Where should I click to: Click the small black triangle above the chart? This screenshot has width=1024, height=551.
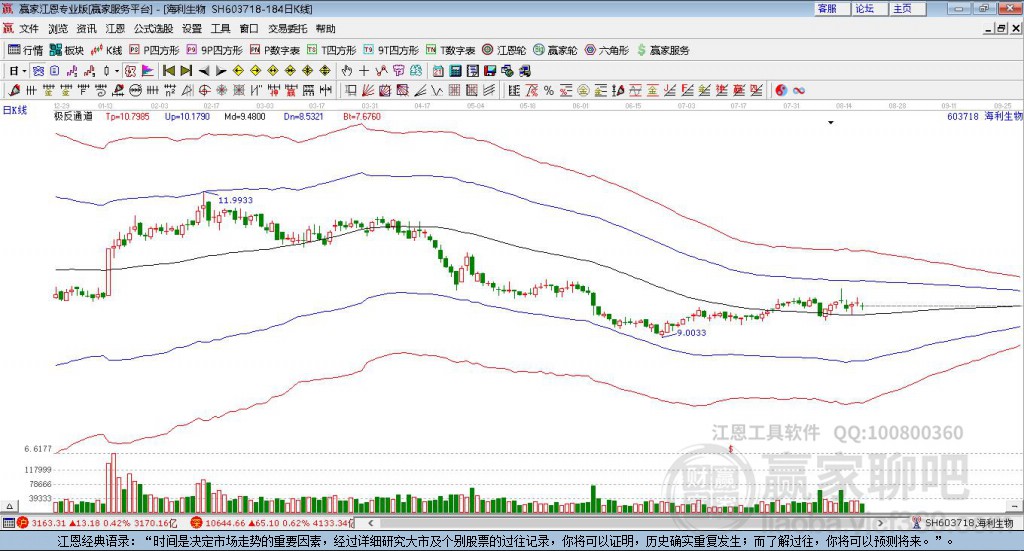831,123
